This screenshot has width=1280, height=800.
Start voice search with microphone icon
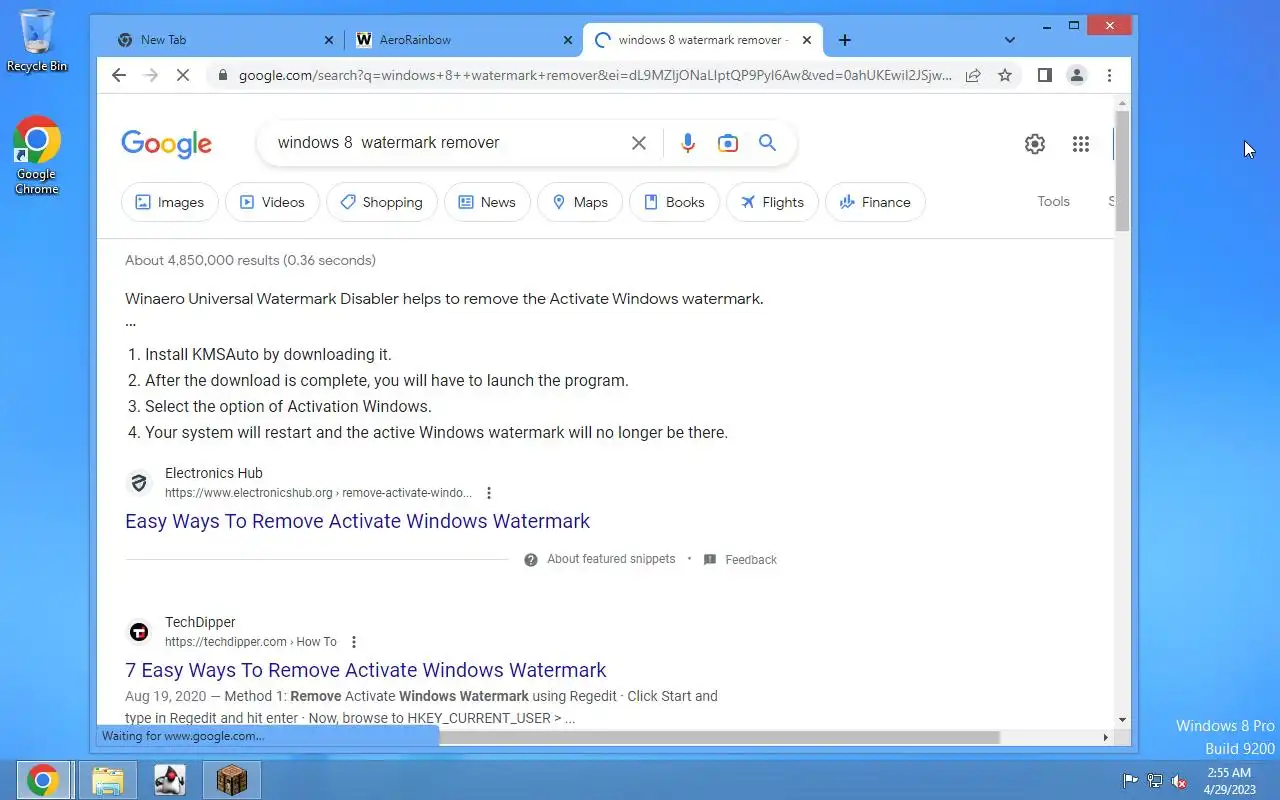tap(688, 143)
